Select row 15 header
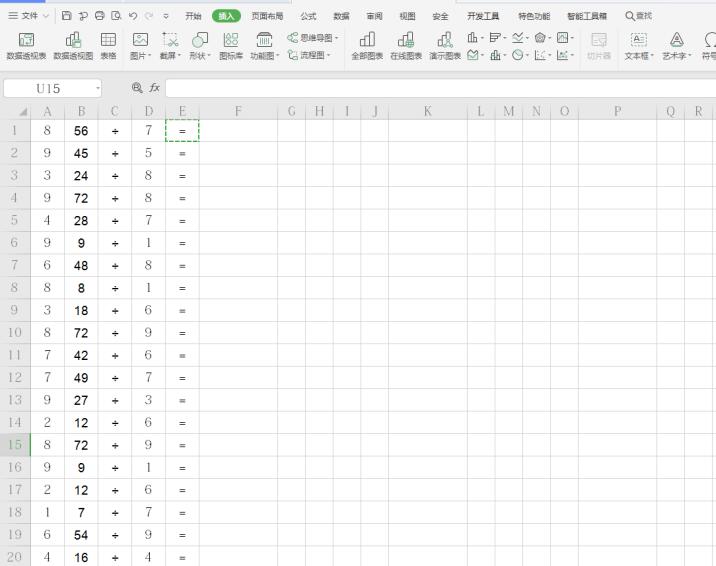Screen dimensions: 716x566 coord(15,445)
